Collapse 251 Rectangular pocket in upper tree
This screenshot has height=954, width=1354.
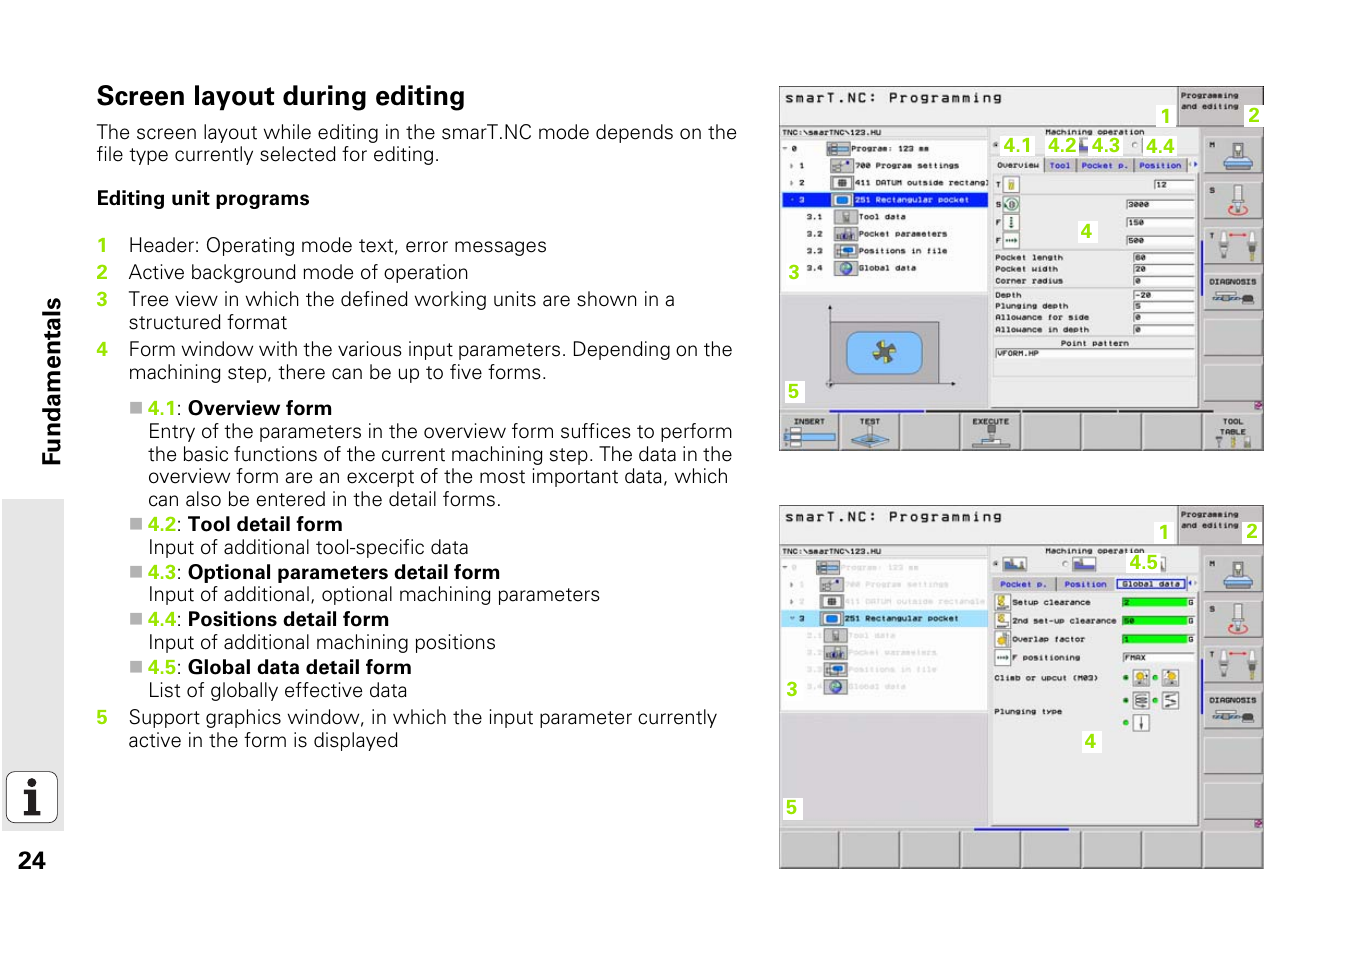tap(792, 200)
